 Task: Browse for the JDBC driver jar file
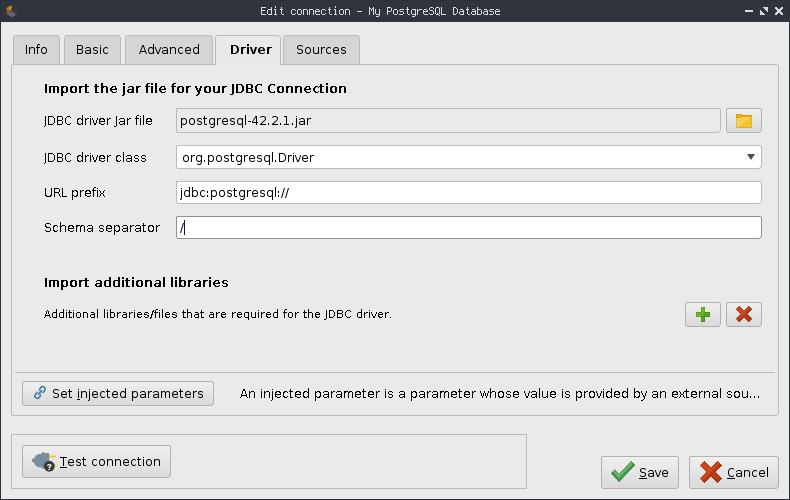tap(743, 121)
